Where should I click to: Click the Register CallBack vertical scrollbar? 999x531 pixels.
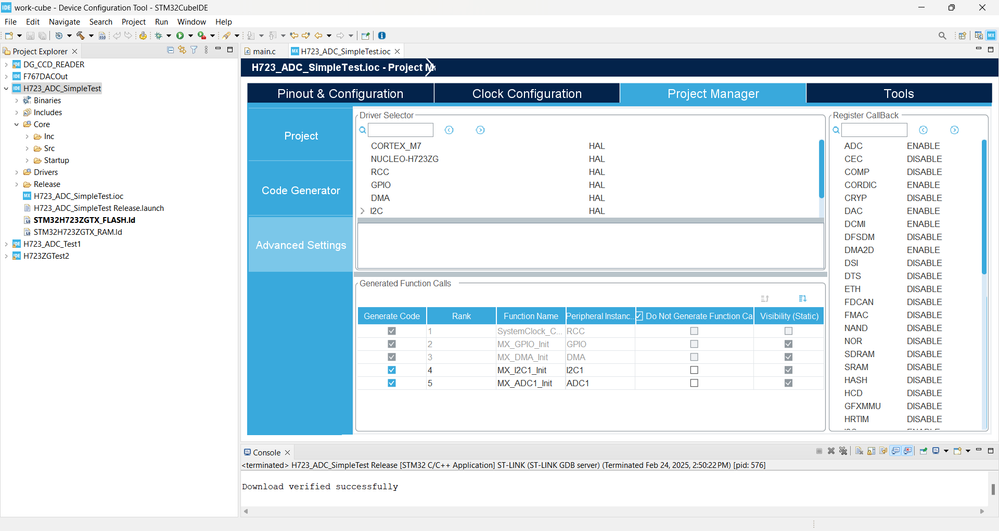984,207
